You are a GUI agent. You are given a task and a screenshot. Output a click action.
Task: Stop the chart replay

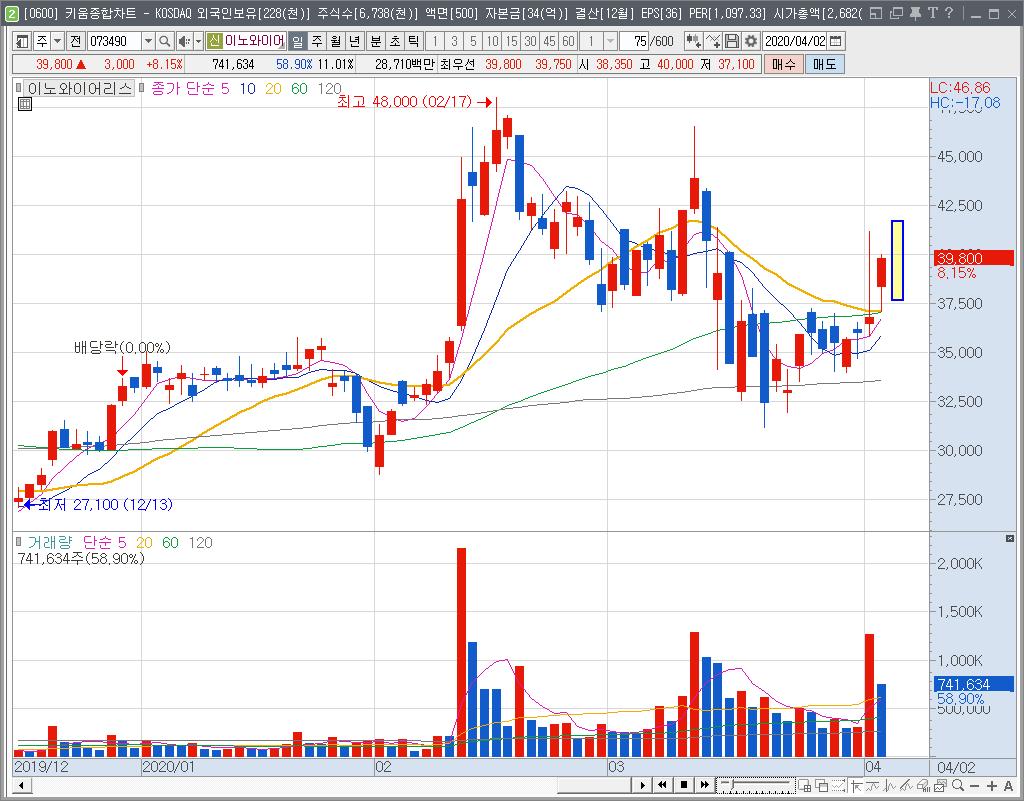(x=683, y=785)
